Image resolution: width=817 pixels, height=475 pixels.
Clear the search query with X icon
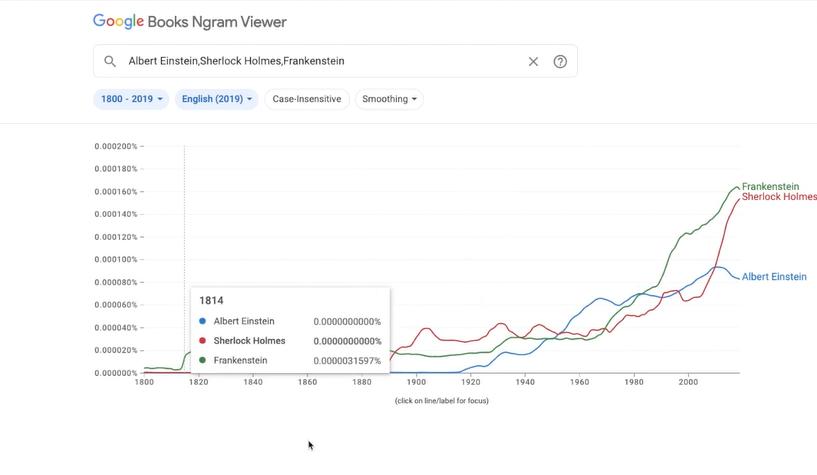533,61
